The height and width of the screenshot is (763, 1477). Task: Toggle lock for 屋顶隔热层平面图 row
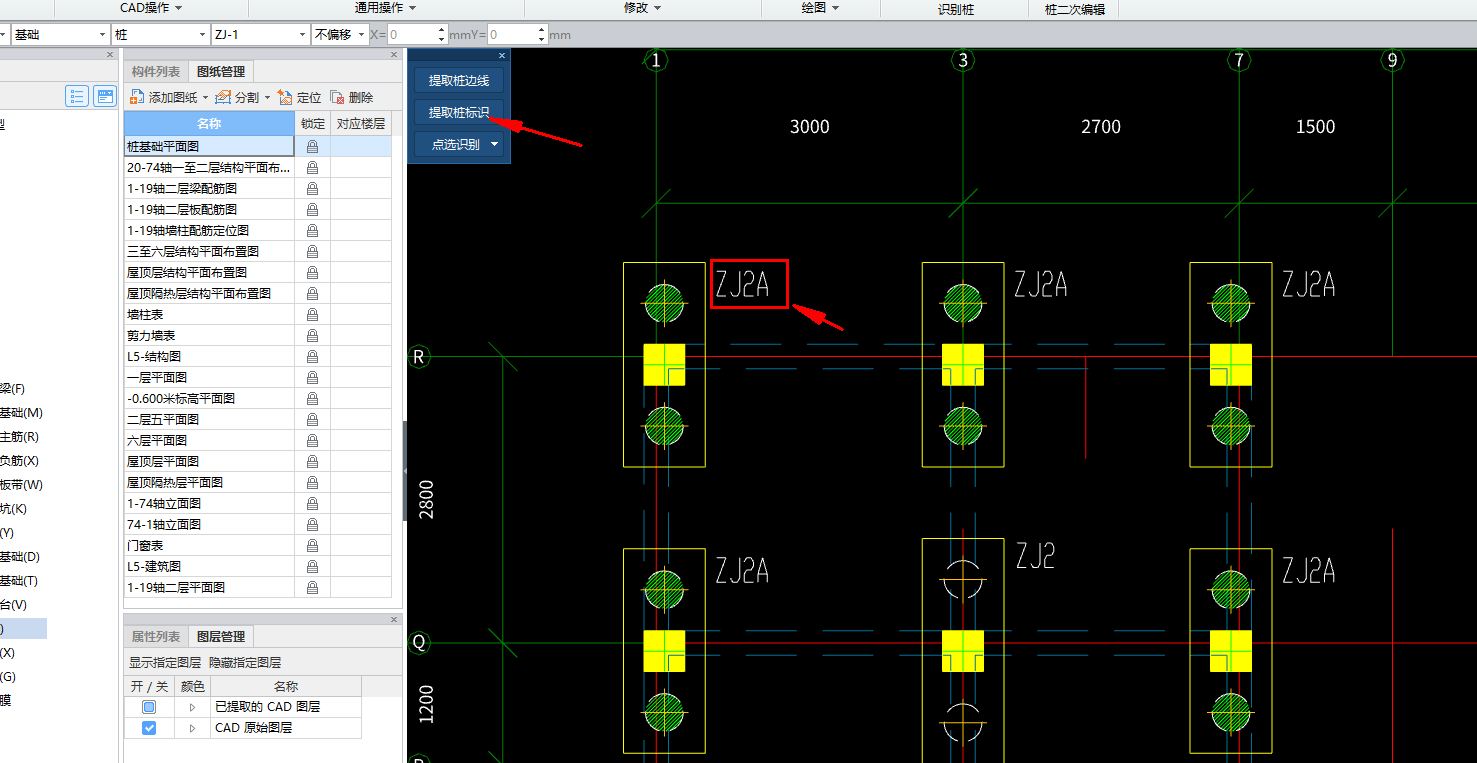[312, 482]
